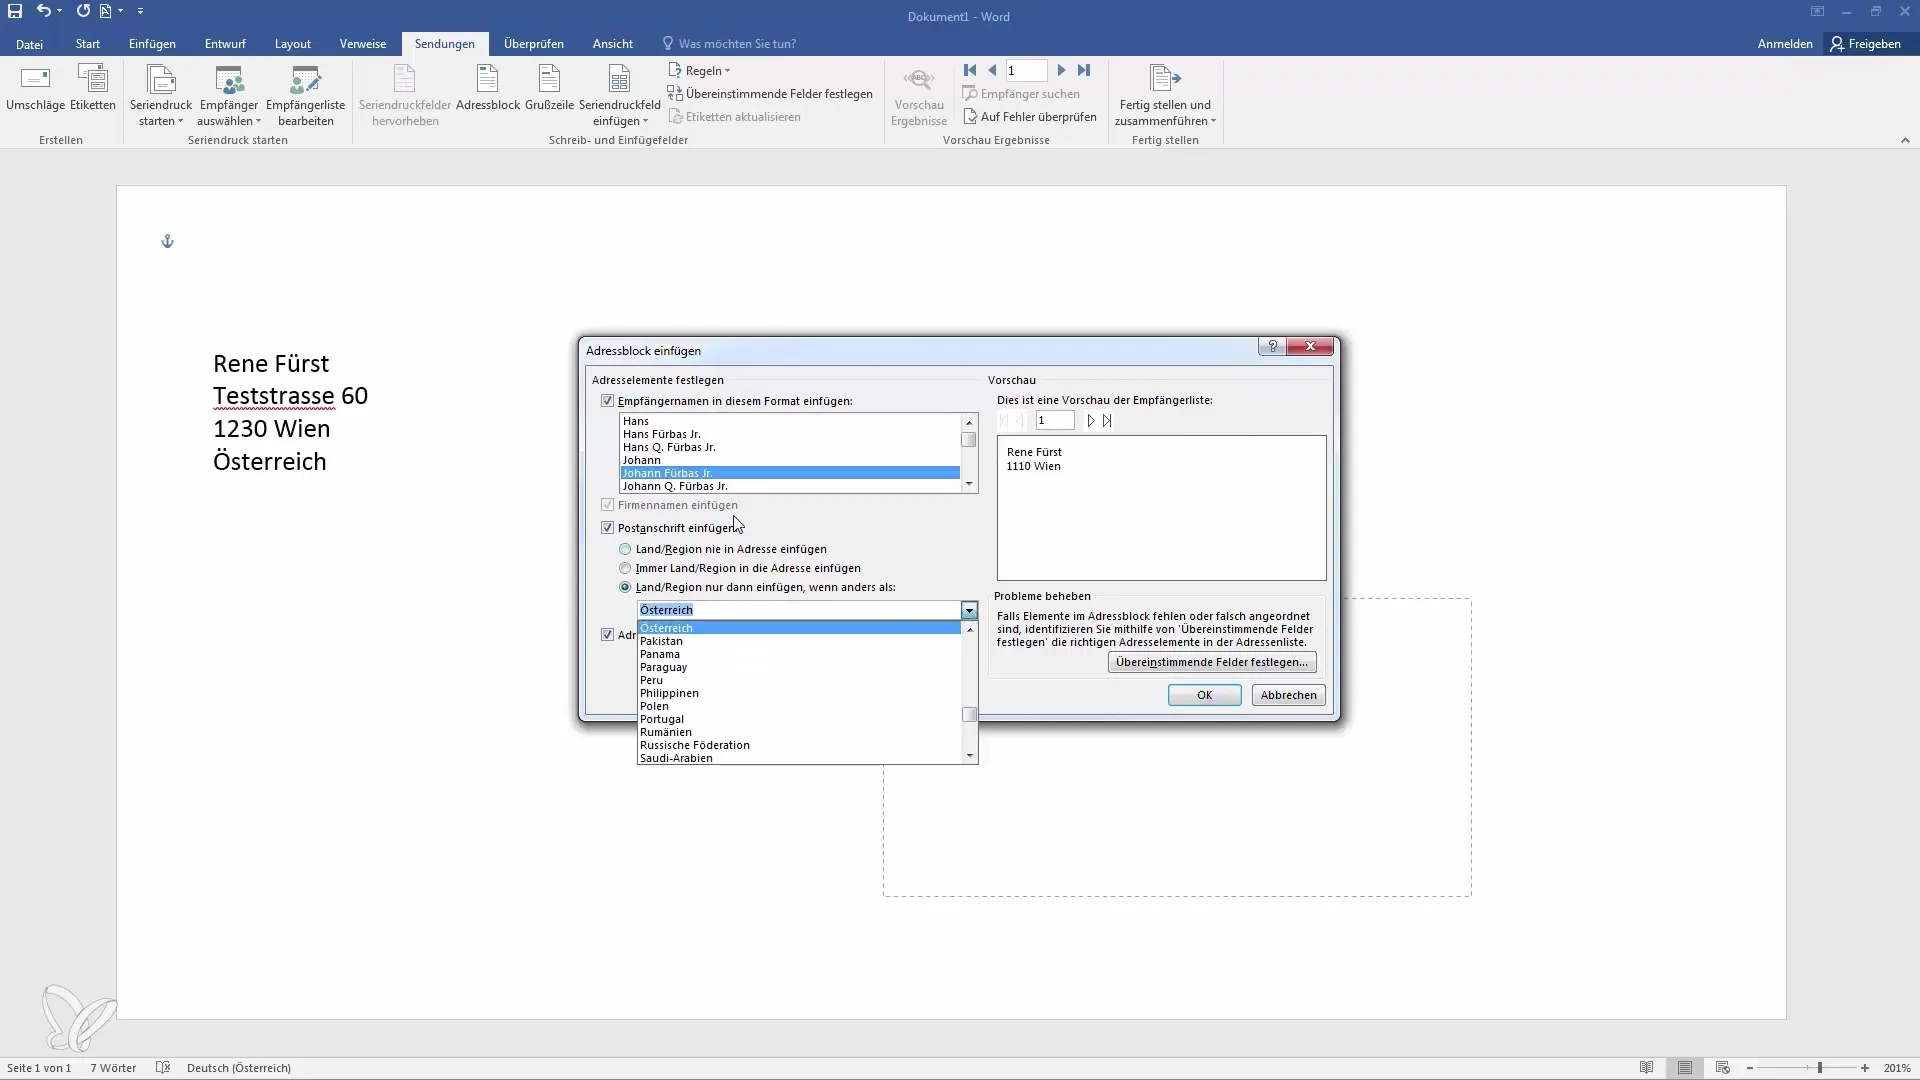The width and height of the screenshot is (1920, 1080).
Task: Switch to Überprüfen tab
Action: pyautogui.click(x=533, y=44)
